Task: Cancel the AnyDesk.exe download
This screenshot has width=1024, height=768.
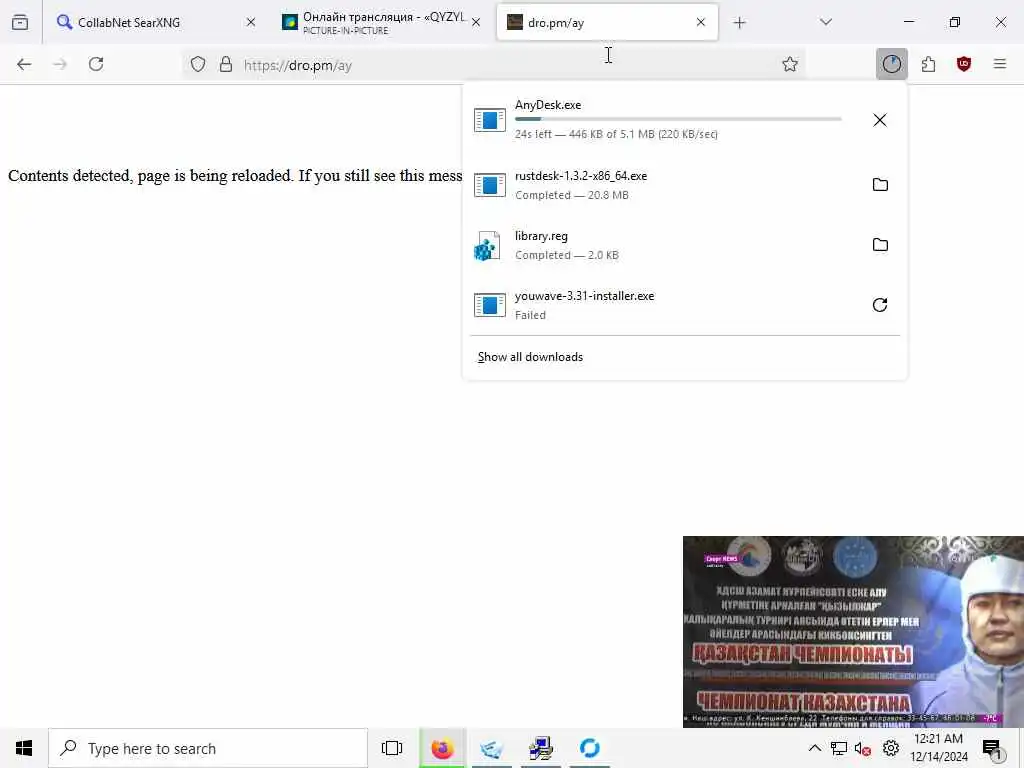Action: (880, 120)
